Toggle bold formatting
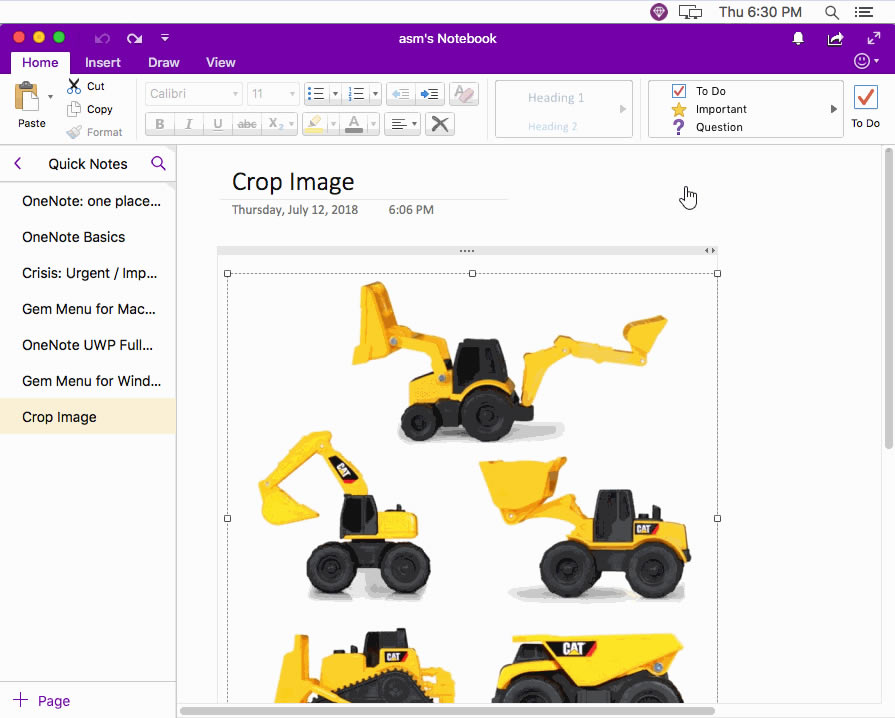This screenshot has width=895, height=718. coord(158,123)
